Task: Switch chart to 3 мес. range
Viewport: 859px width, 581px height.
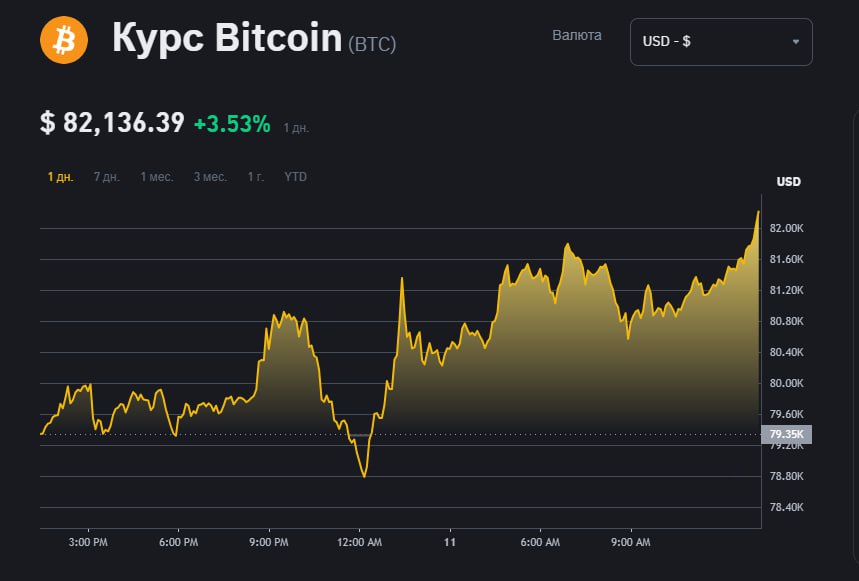Action: 210,177
